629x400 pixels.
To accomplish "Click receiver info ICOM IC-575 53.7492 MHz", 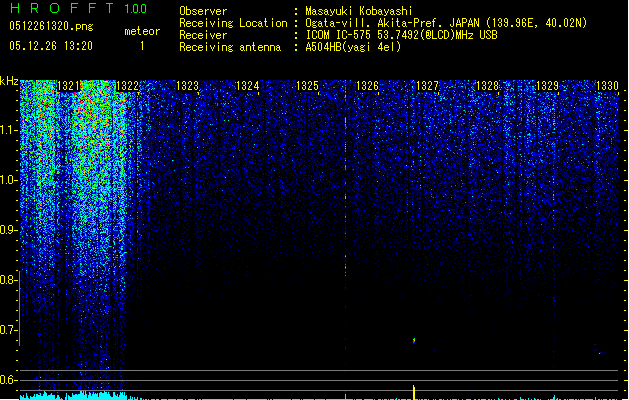I will [402, 35].
